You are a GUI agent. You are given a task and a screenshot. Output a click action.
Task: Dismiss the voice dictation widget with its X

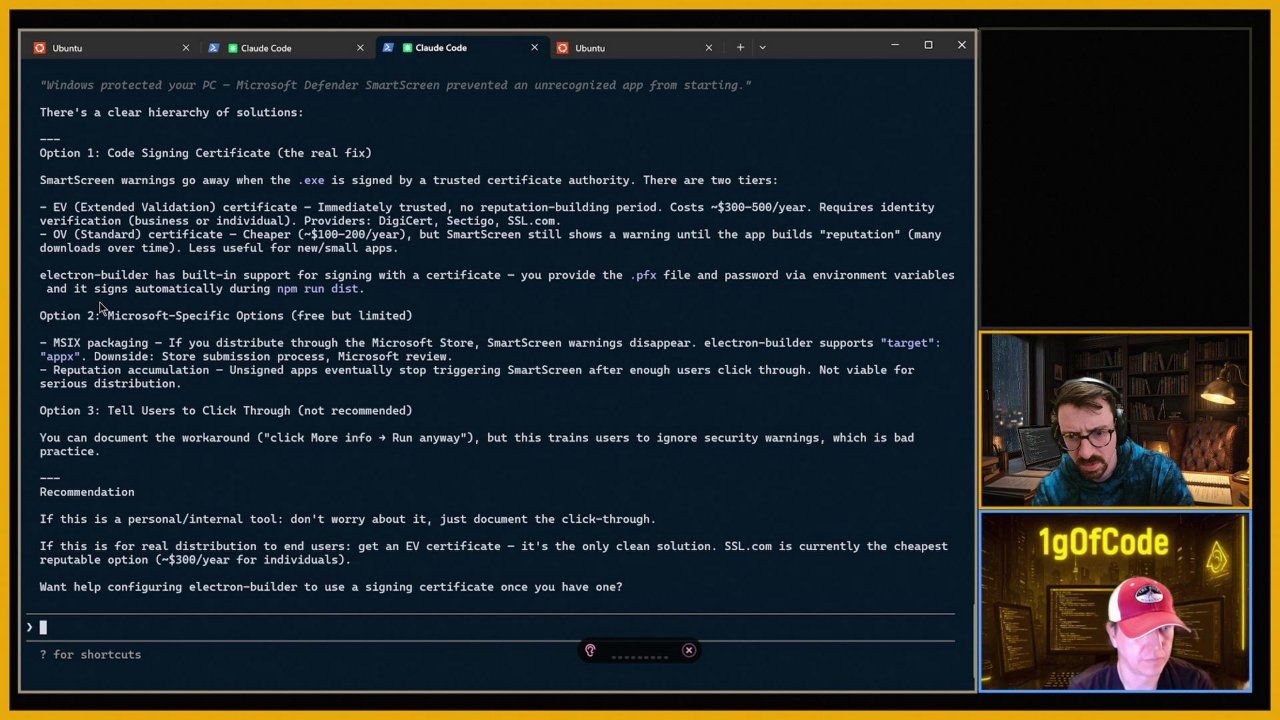coord(688,651)
